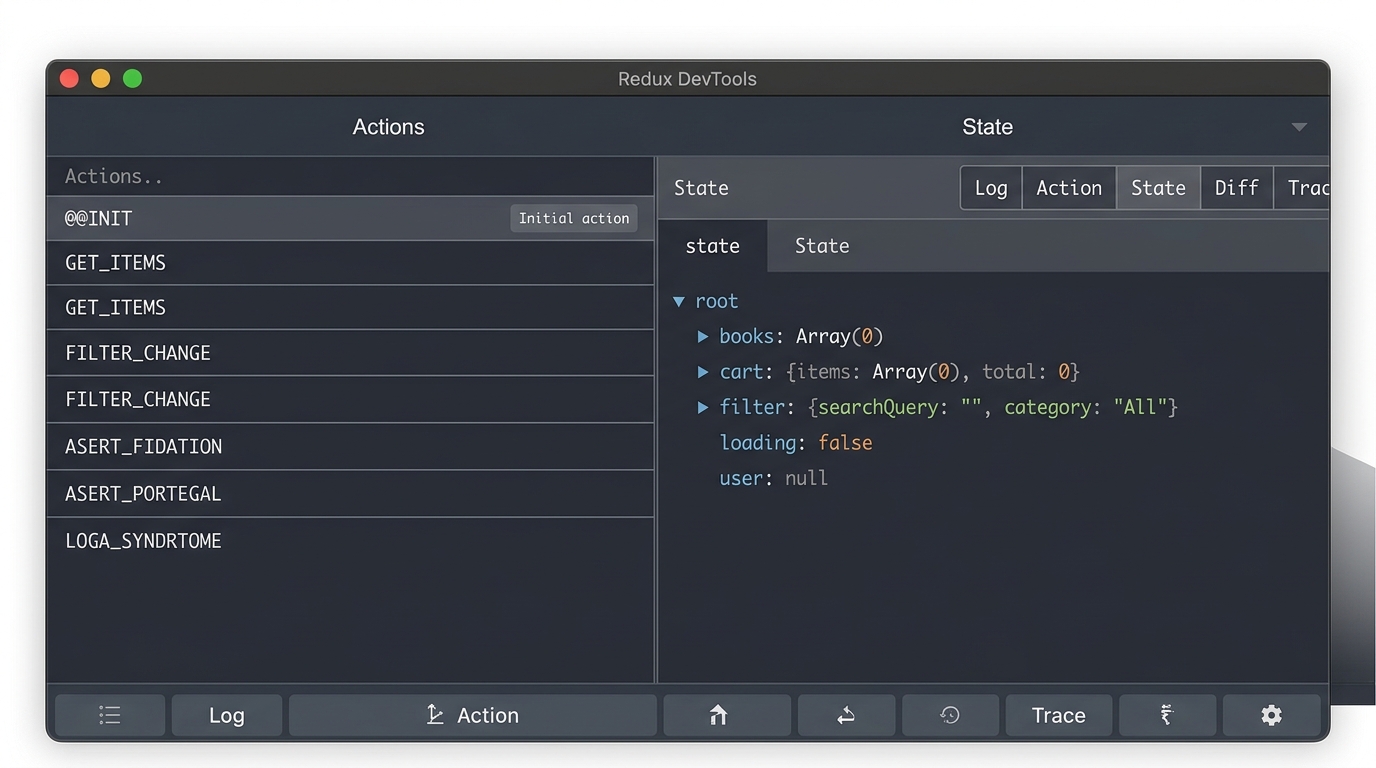Image resolution: width=1376 pixels, height=768 pixels.
Task: Switch to the Log tab in inspector
Action: click(991, 188)
